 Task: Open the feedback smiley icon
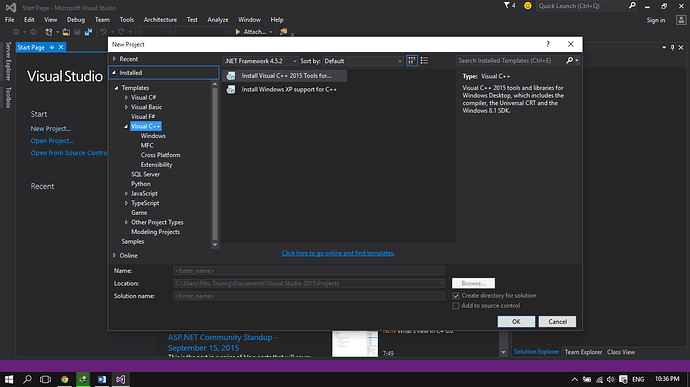click(528, 6)
